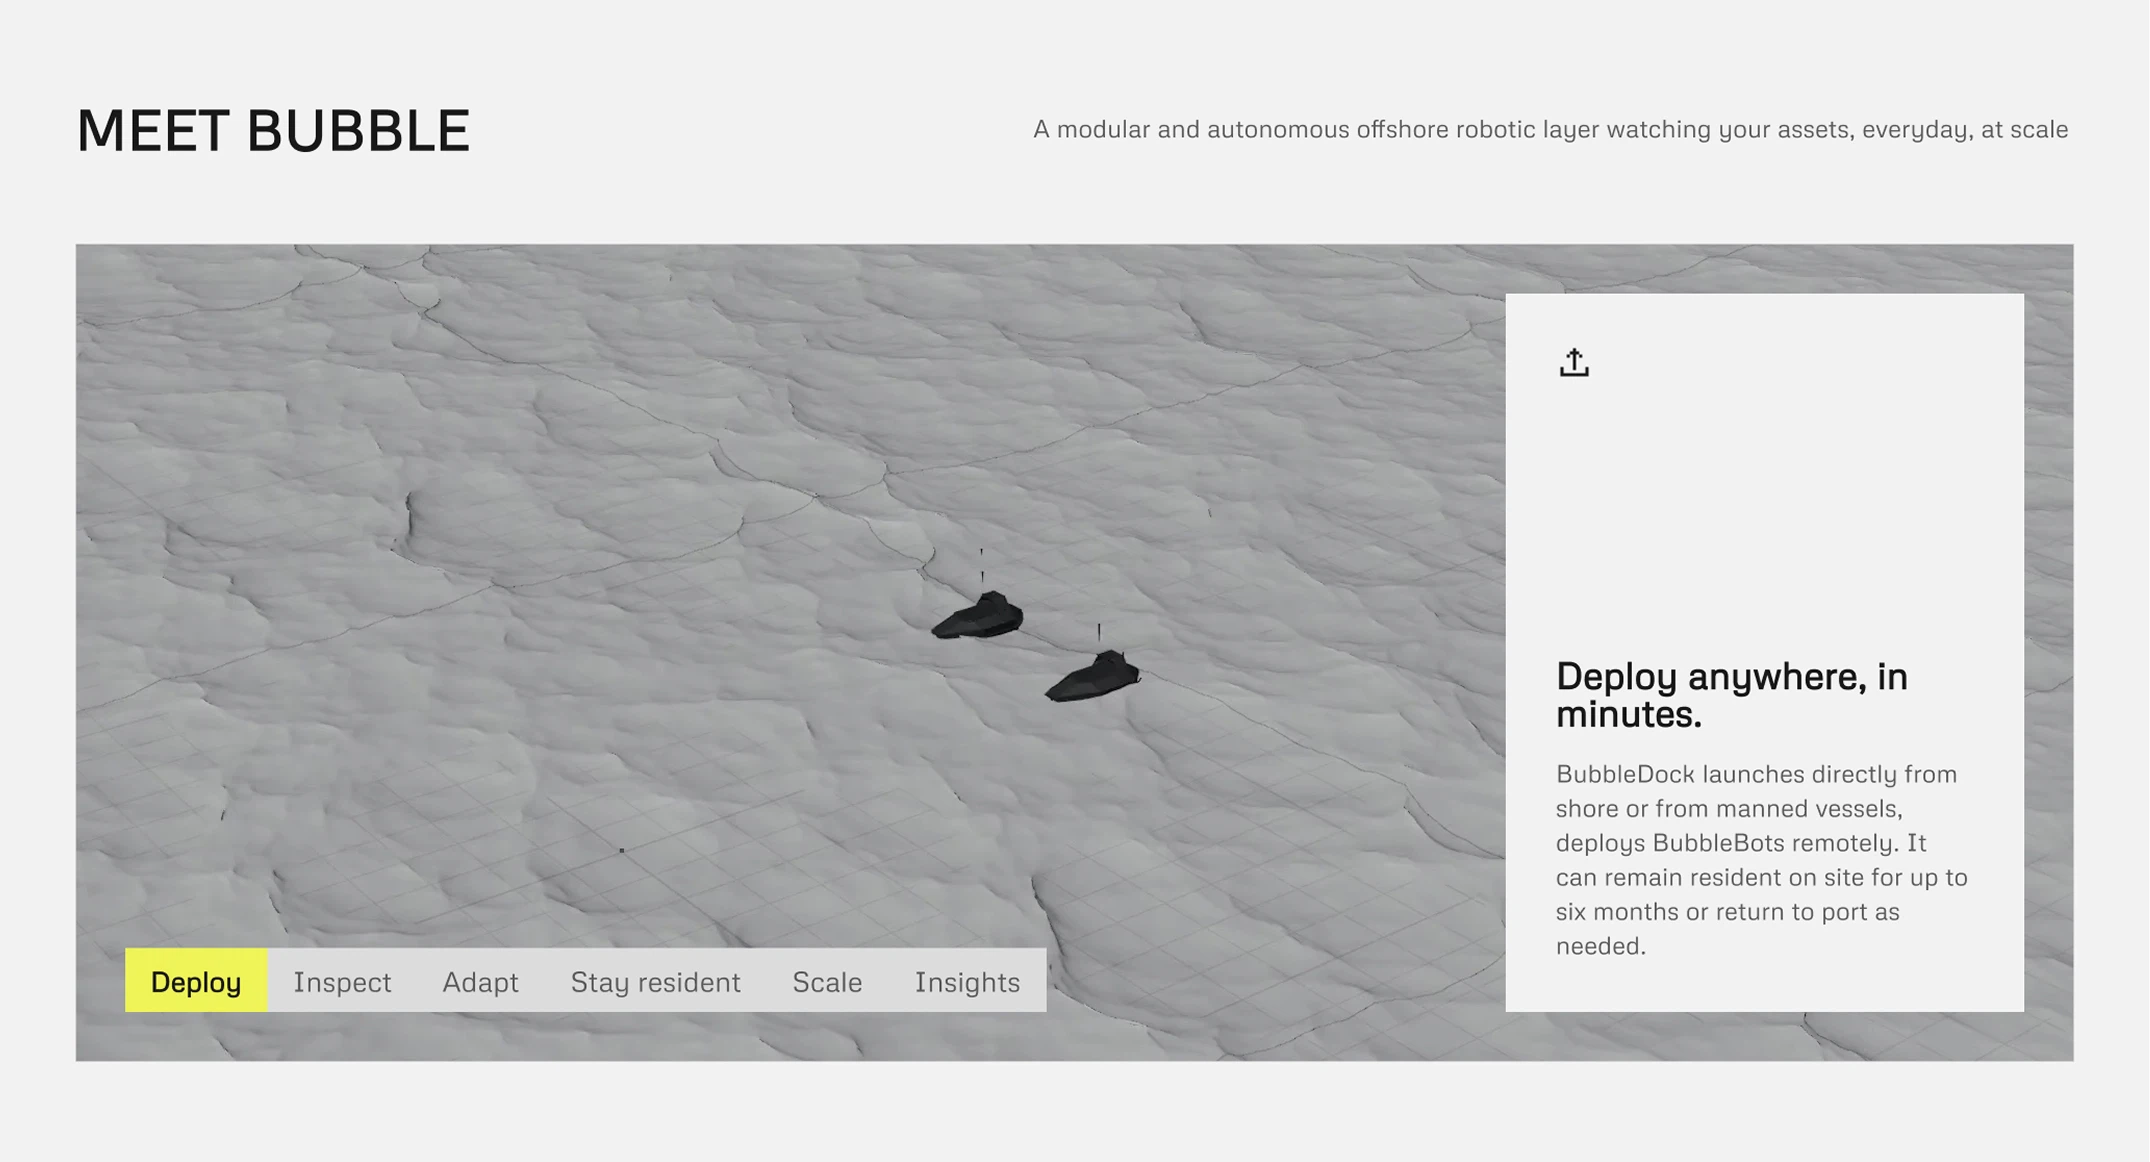Click the 'modular and autonomous offshore' tagline

[1550, 129]
